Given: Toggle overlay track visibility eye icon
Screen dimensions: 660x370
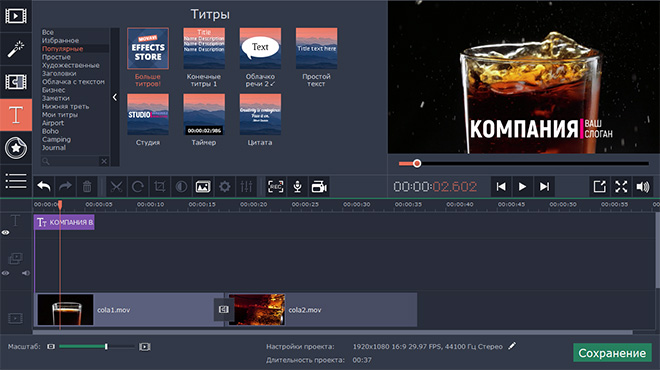Looking at the screenshot, I should click(5, 273).
